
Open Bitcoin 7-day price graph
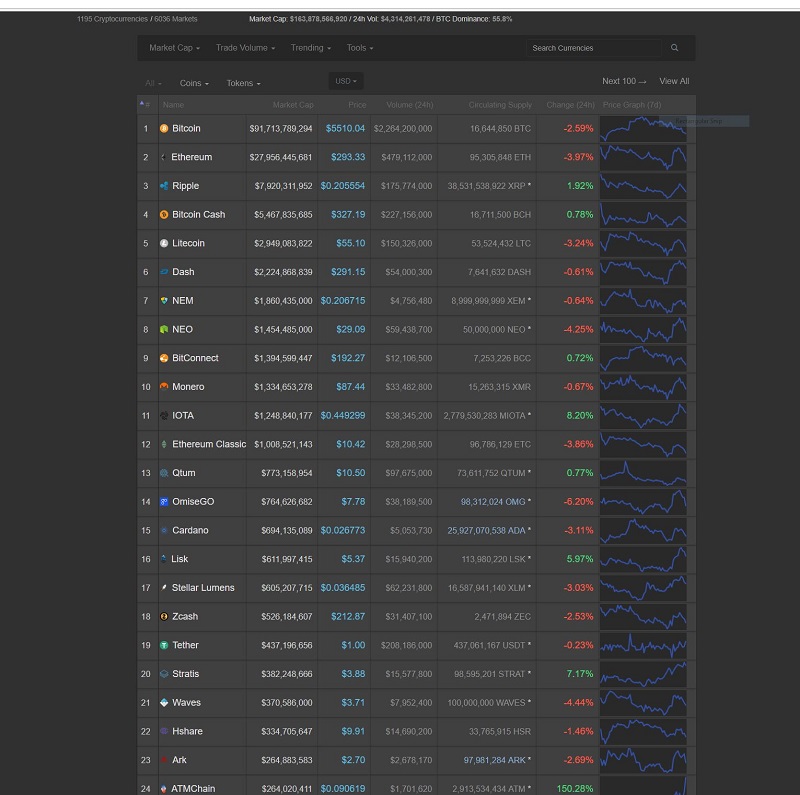[x=643, y=129]
